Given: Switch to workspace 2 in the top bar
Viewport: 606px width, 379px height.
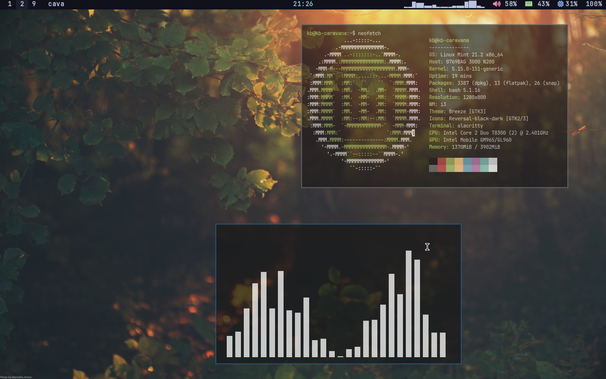Looking at the screenshot, I should (22, 4).
